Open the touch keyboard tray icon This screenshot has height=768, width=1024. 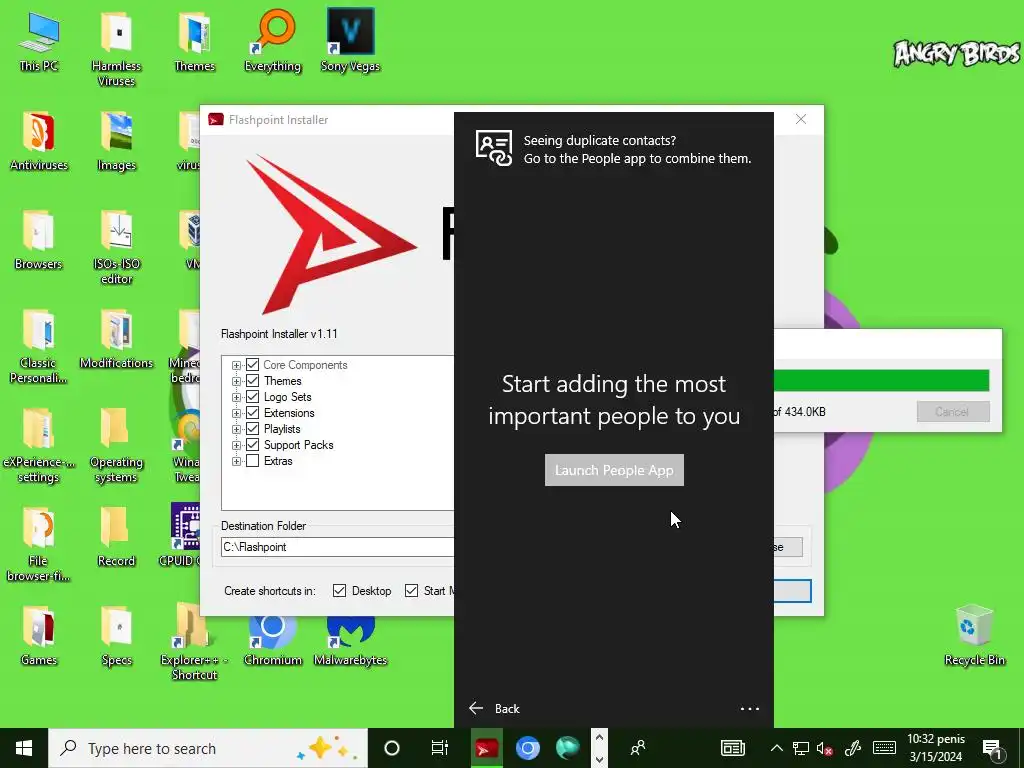[884, 748]
